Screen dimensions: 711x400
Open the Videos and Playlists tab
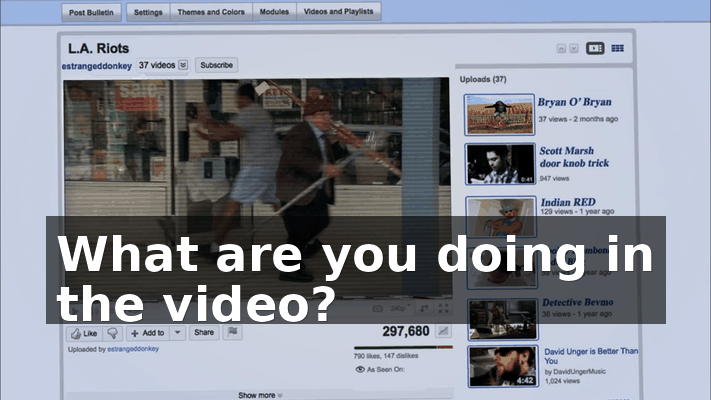click(x=339, y=12)
